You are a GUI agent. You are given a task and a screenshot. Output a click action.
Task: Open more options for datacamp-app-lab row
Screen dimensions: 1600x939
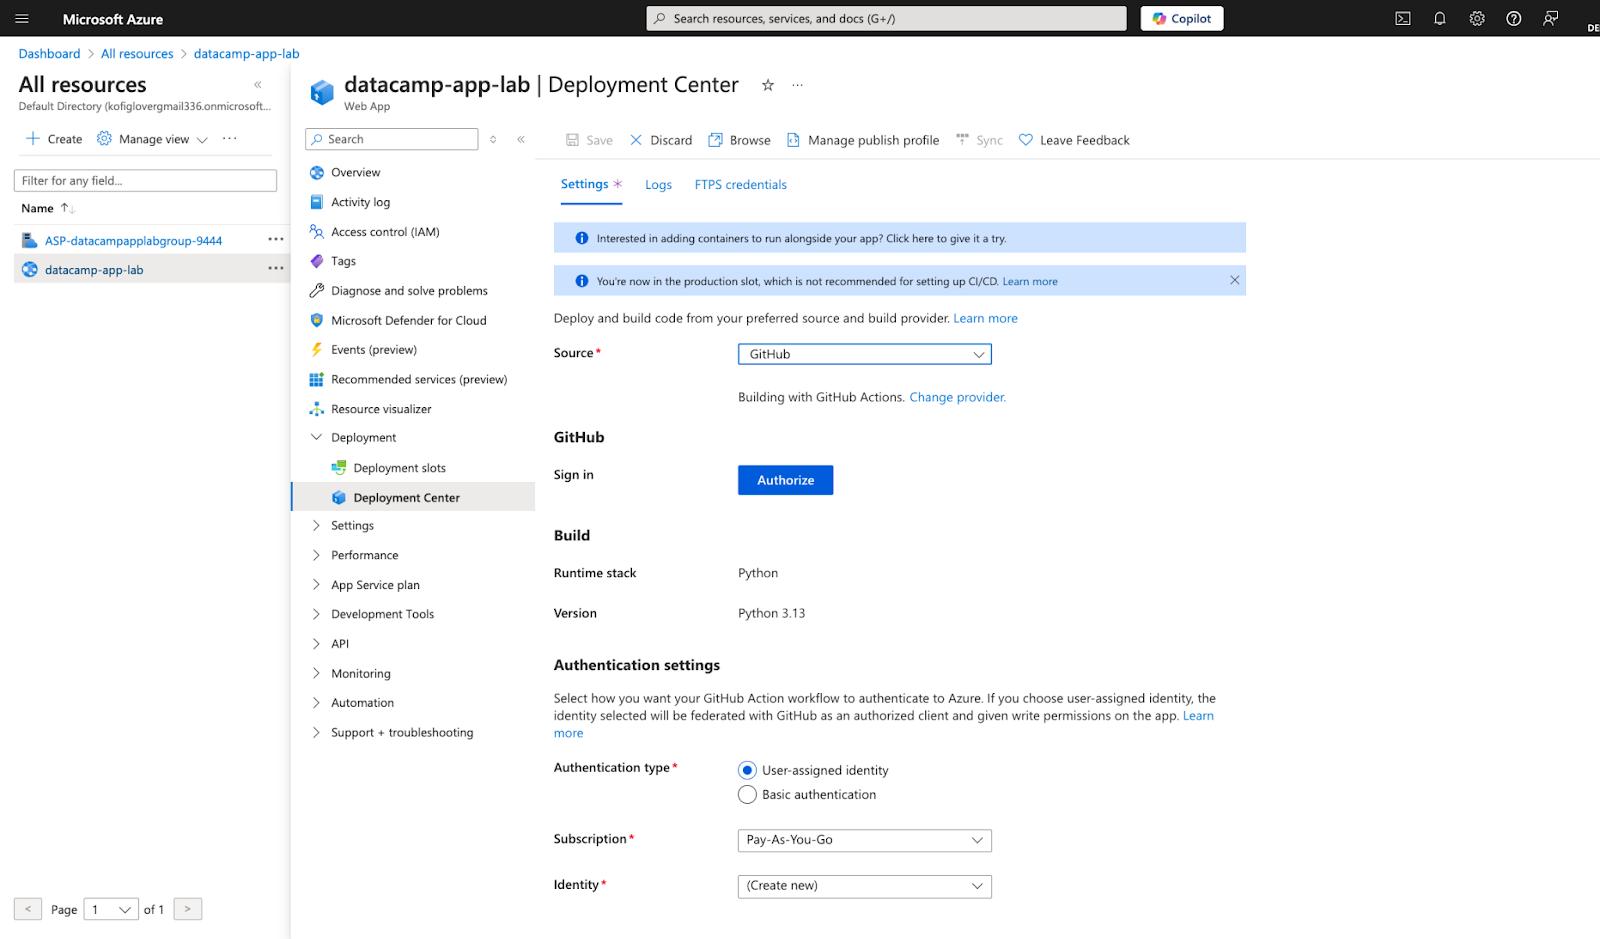276,269
